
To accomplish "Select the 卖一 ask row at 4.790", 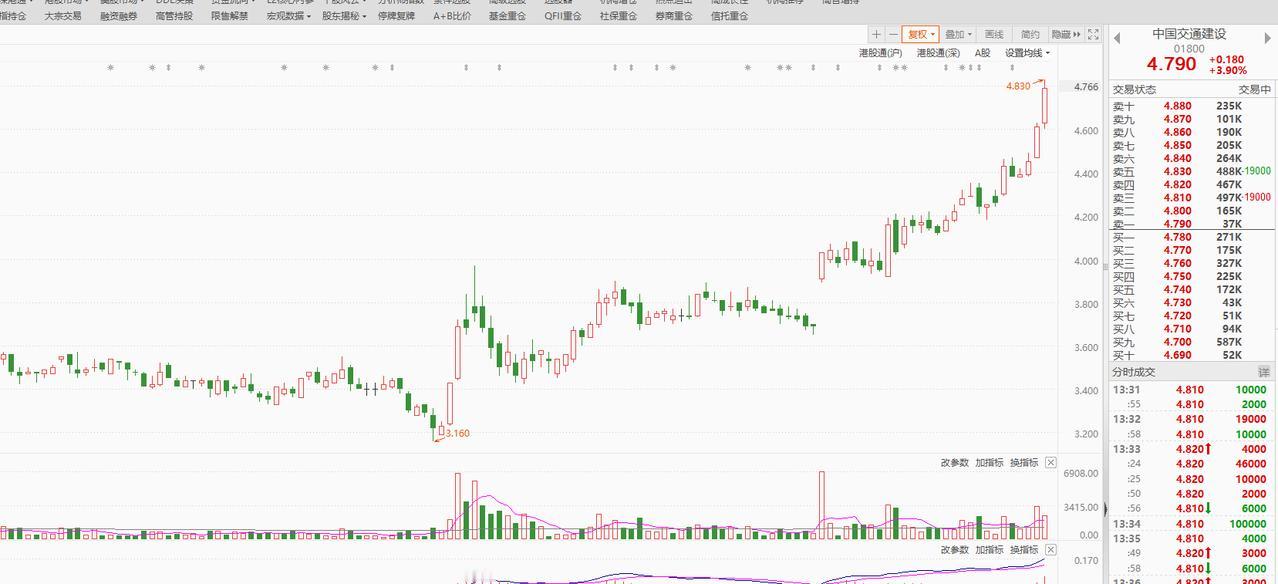I will [1191, 224].
